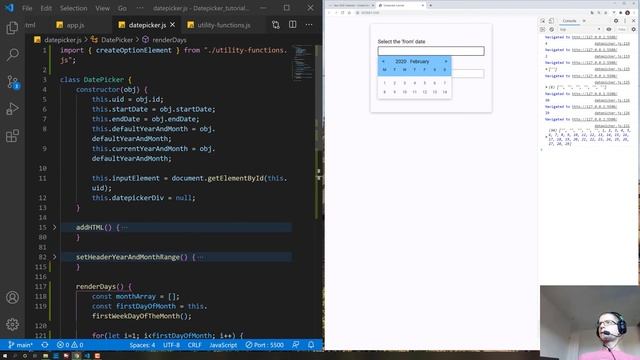The height and width of the screenshot is (360, 640).
Task: Open the Go menu
Action: coord(122,8)
